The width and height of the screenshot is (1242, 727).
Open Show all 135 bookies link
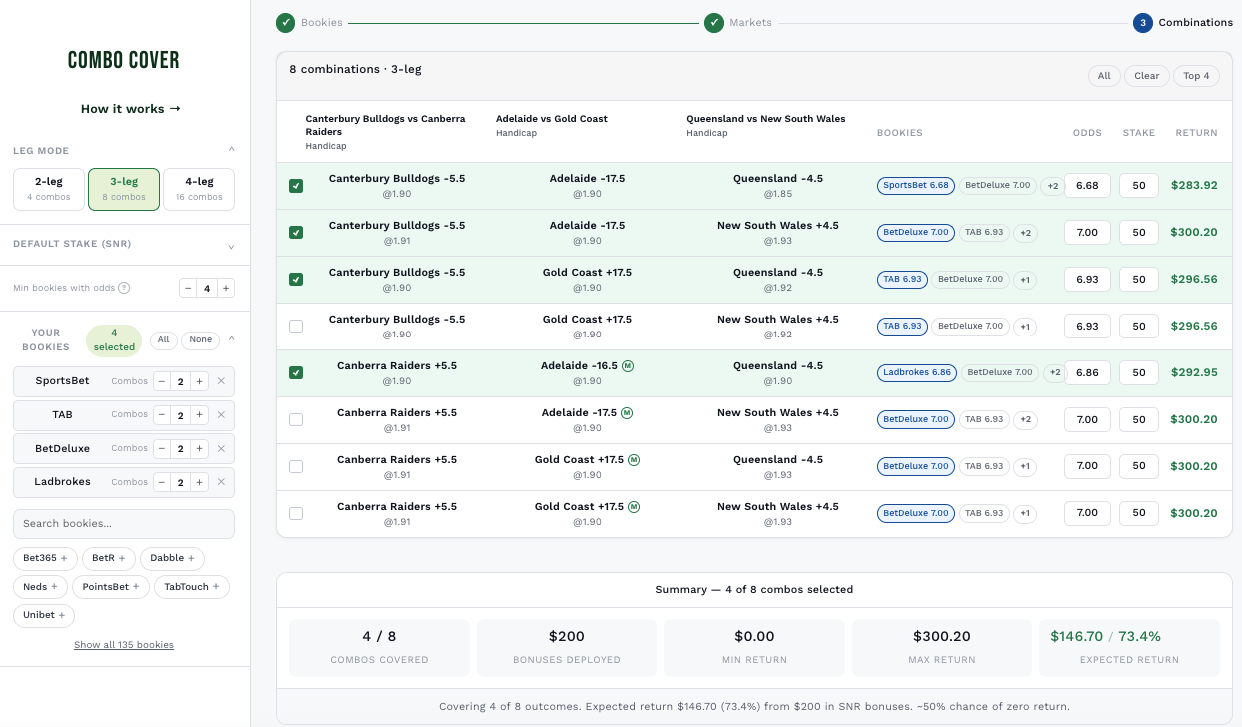(124, 645)
